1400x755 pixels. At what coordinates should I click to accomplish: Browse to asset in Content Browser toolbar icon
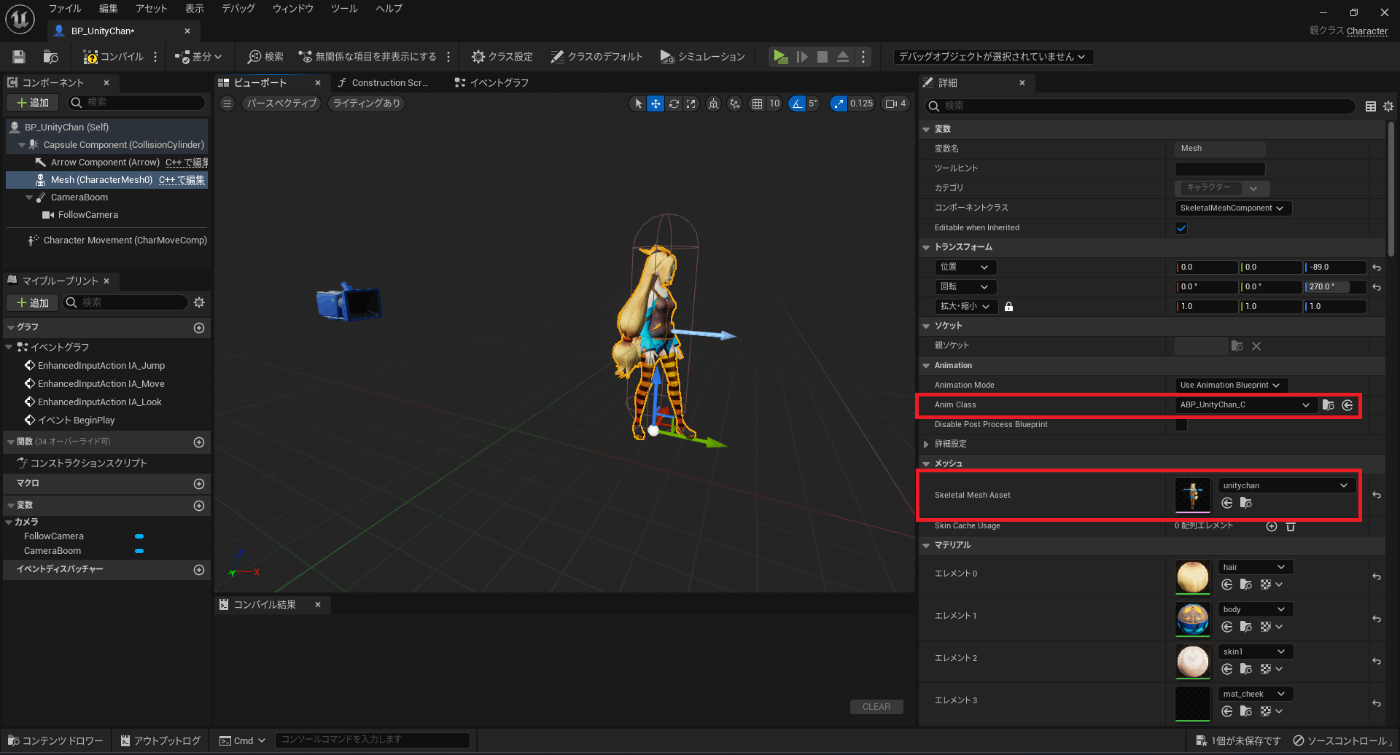(51, 57)
